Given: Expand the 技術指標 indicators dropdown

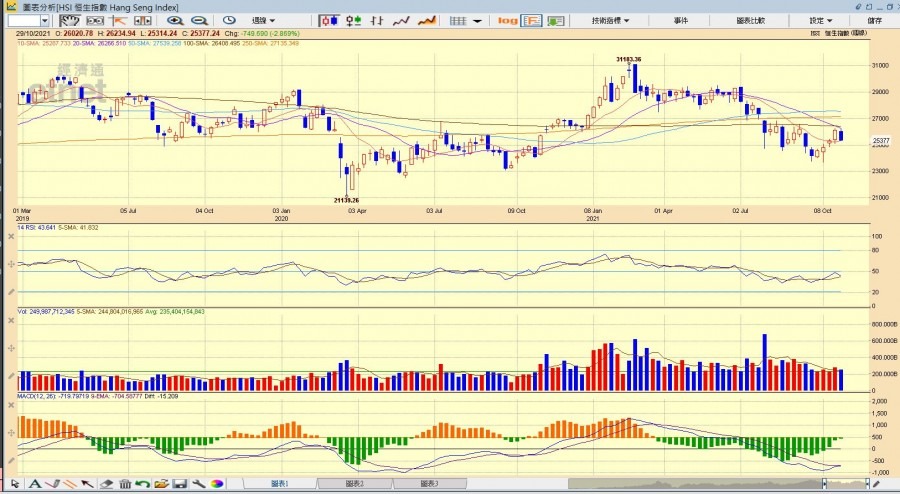Looking at the screenshot, I should [x=611, y=20].
